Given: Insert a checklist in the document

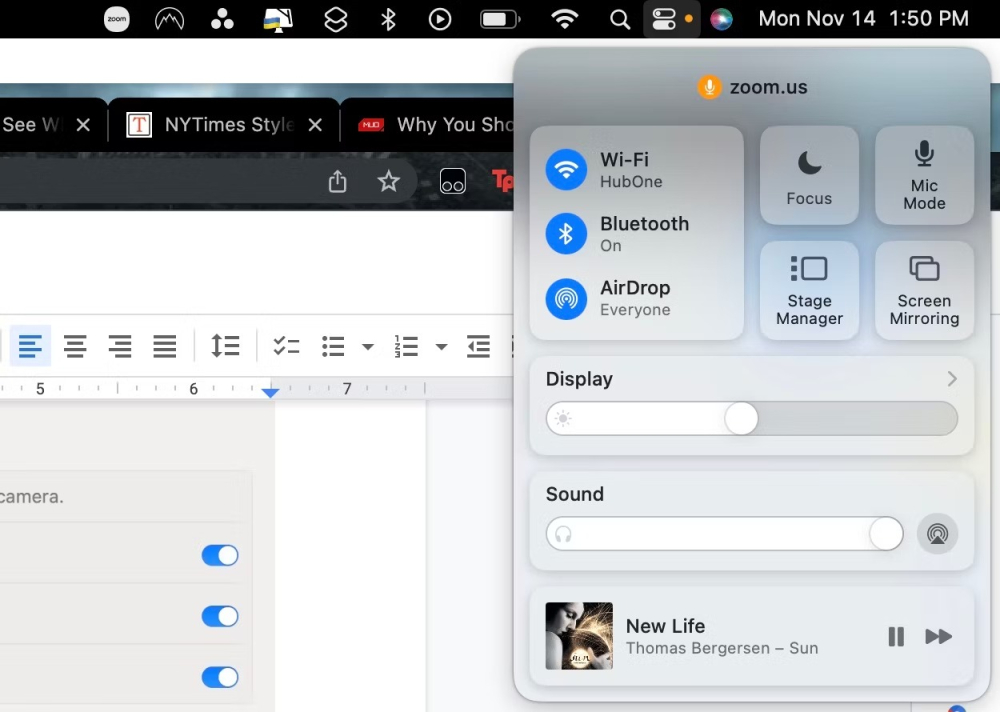Looking at the screenshot, I should [286, 346].
